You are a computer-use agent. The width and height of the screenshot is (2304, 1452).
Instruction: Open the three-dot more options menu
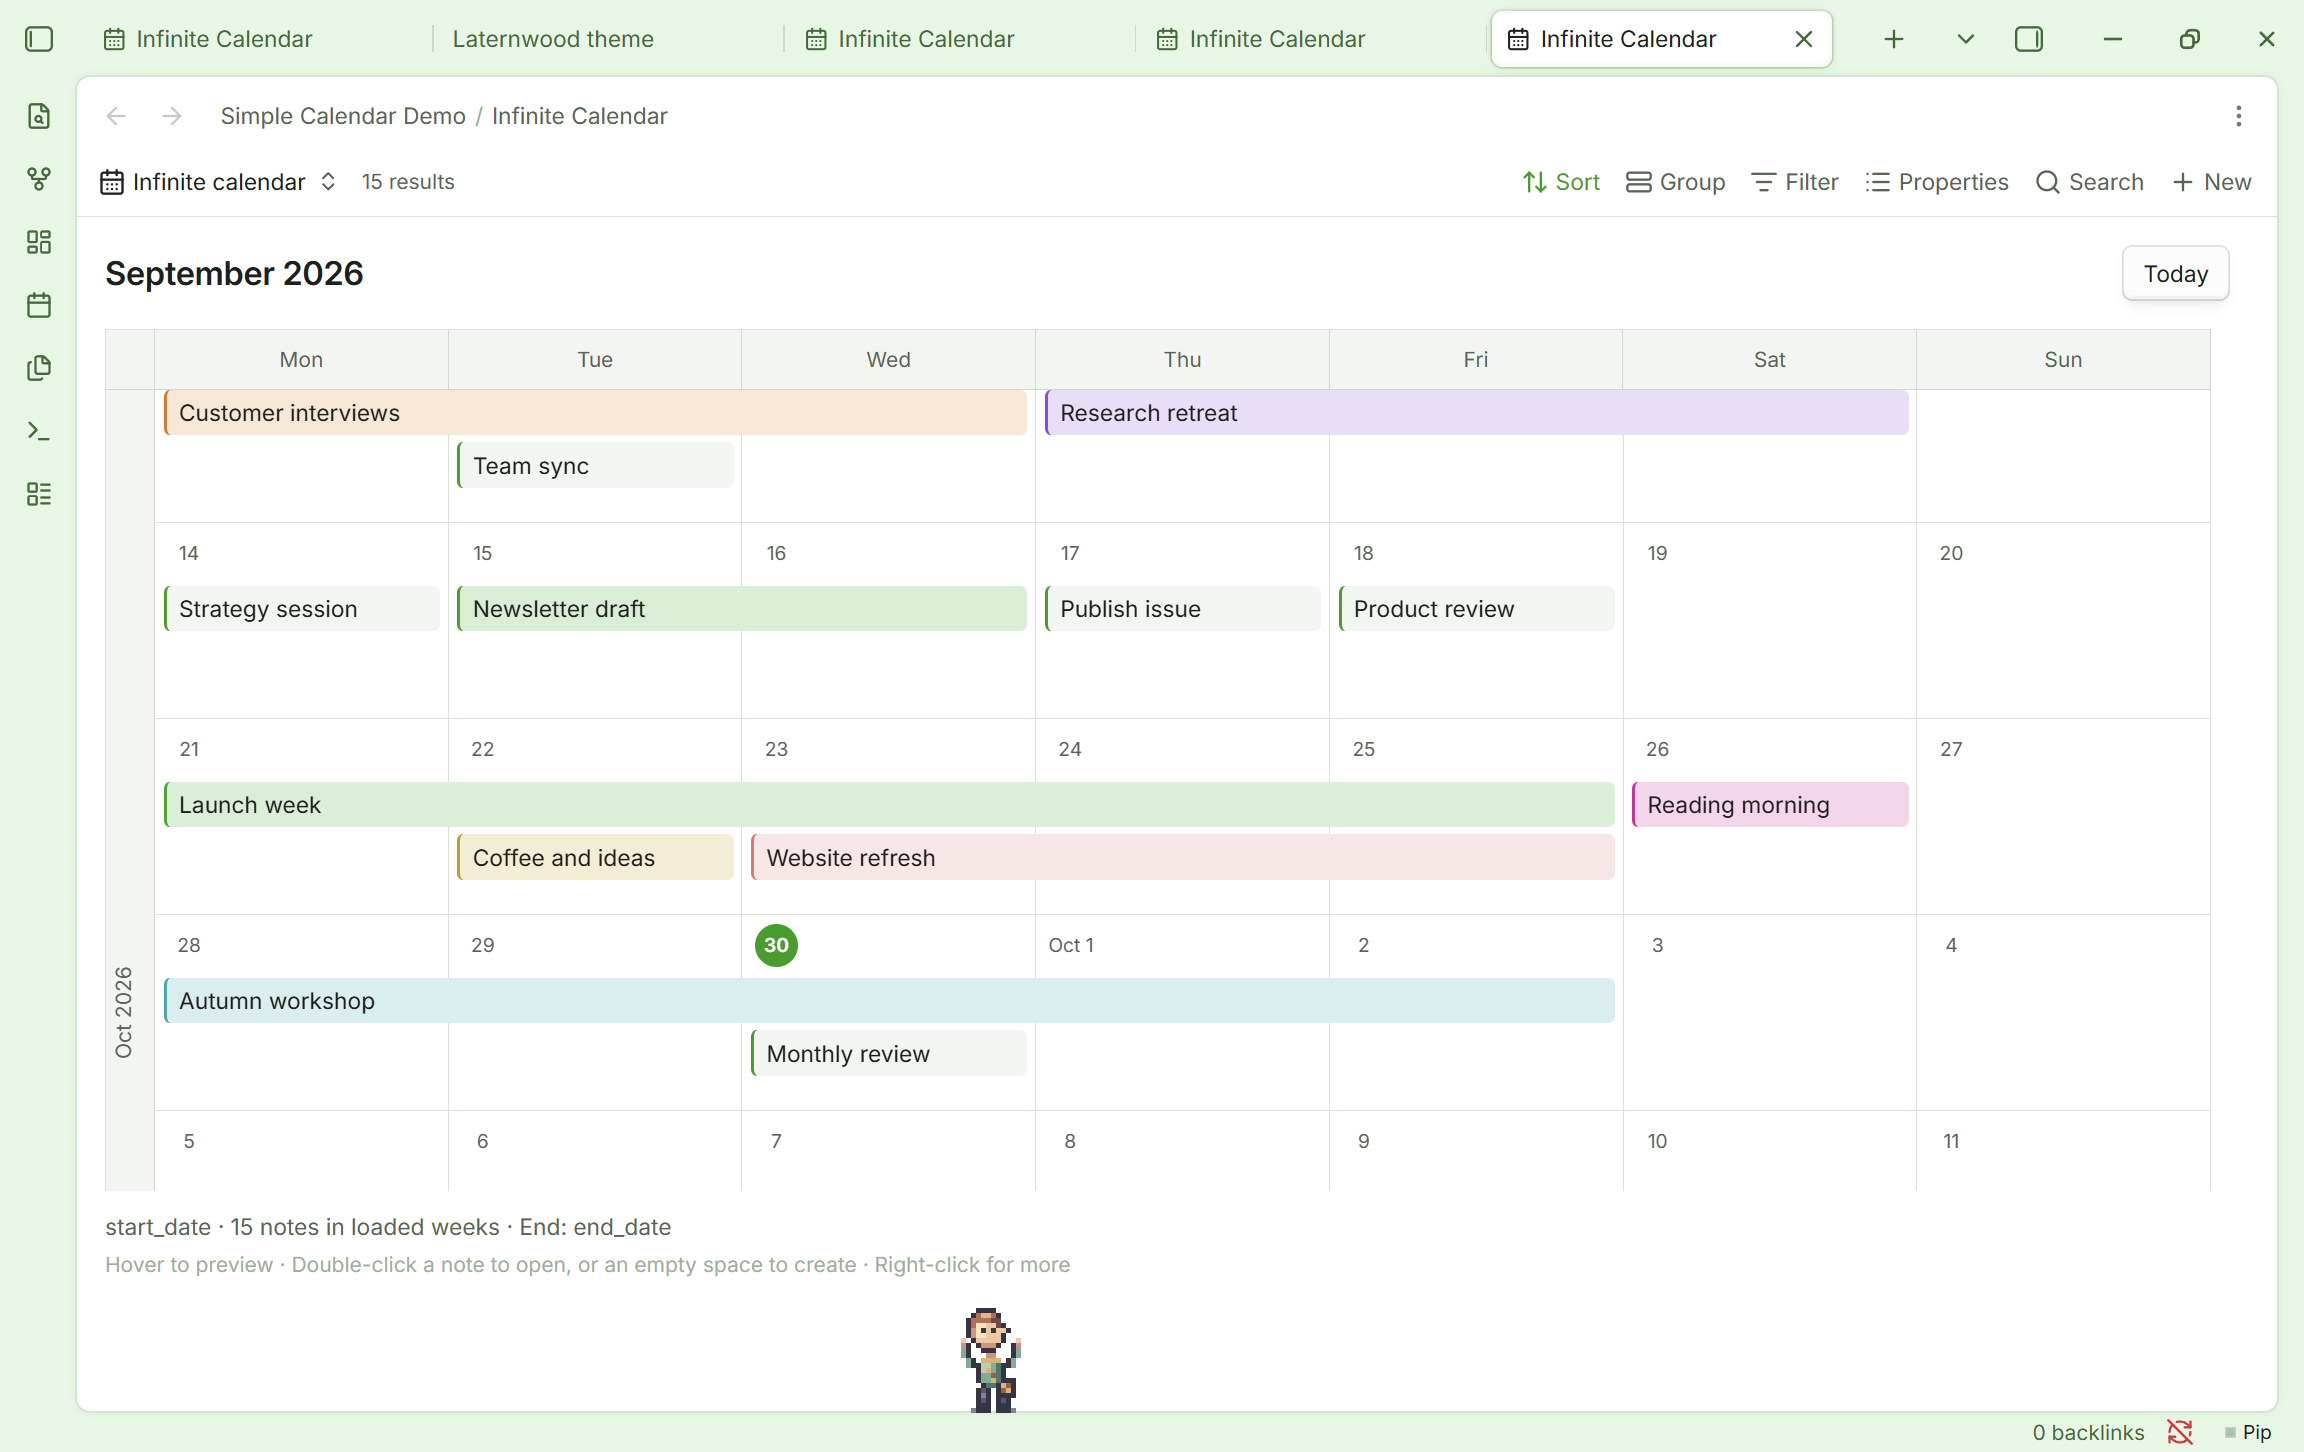[x=2239, y=116]
